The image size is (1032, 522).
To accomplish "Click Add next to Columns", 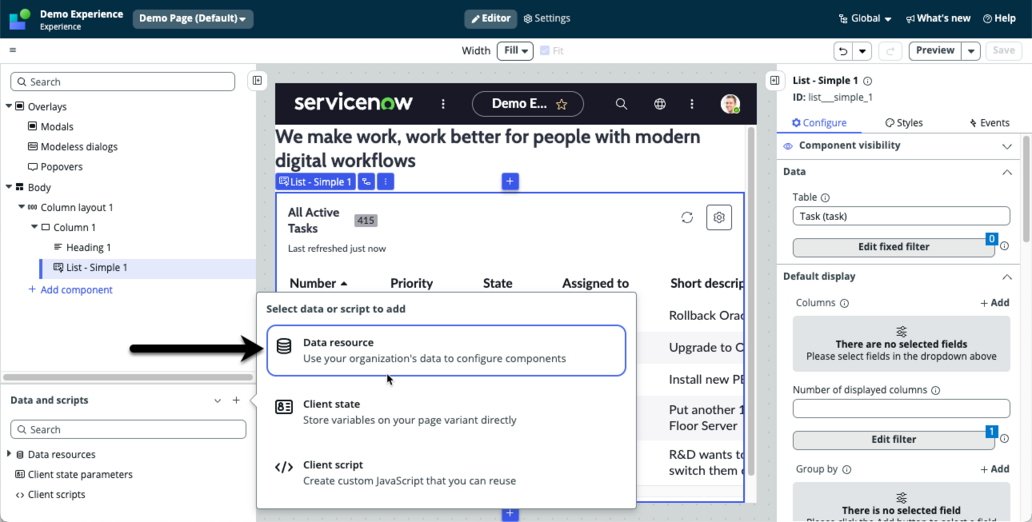I will [x=994, y=303].
